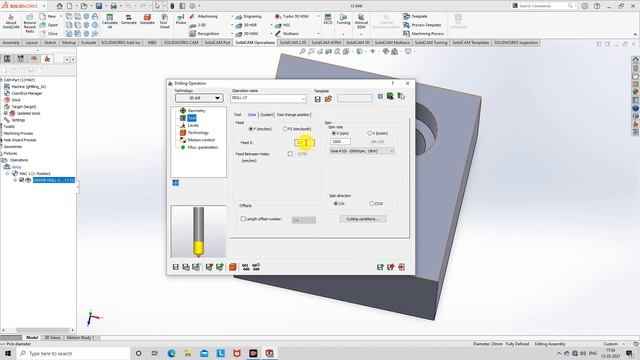Open the Gear range dropdown

pyautogui.click(x=362, y=151)
